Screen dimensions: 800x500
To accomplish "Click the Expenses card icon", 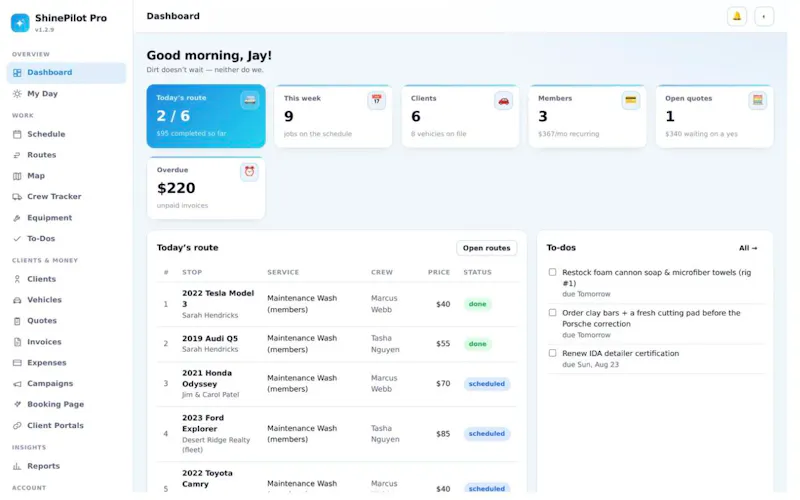I will pyautogui.click(x=17, y=363).
